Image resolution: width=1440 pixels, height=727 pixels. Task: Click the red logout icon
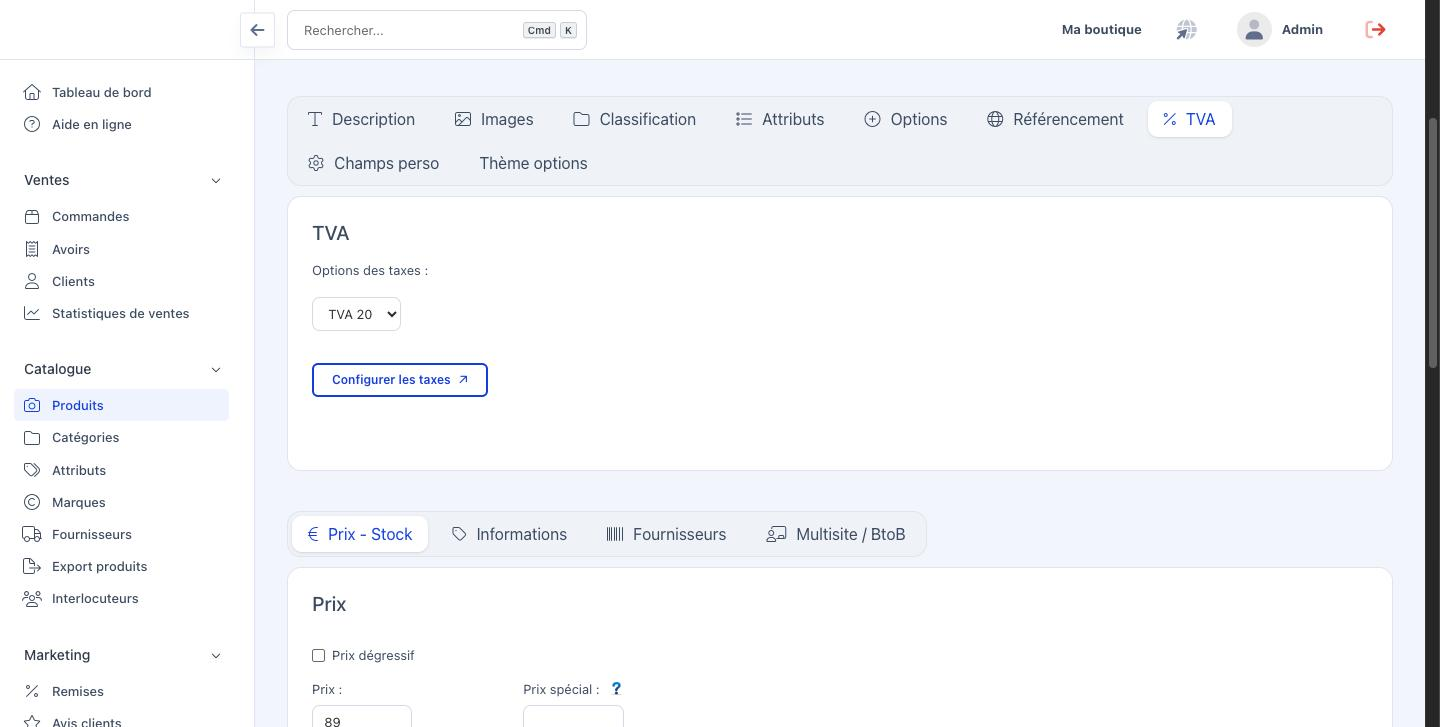(1376, 30)
